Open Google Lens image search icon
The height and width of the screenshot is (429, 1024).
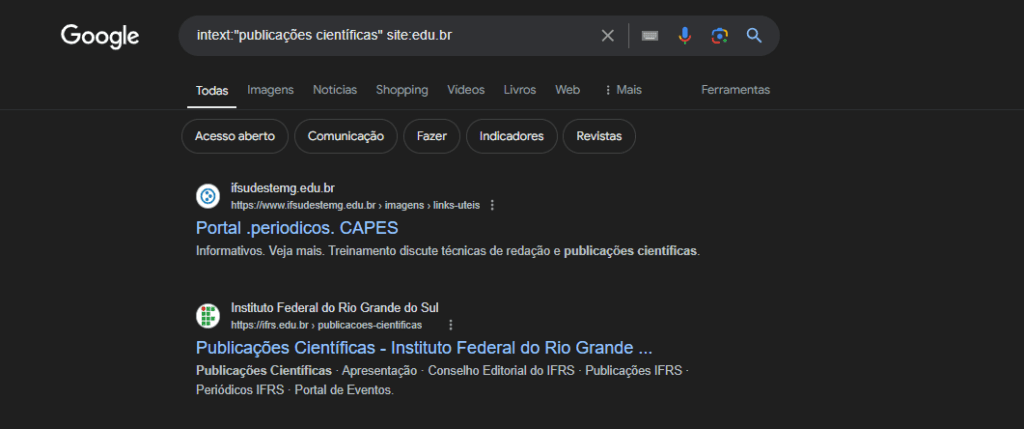point(719,36)
